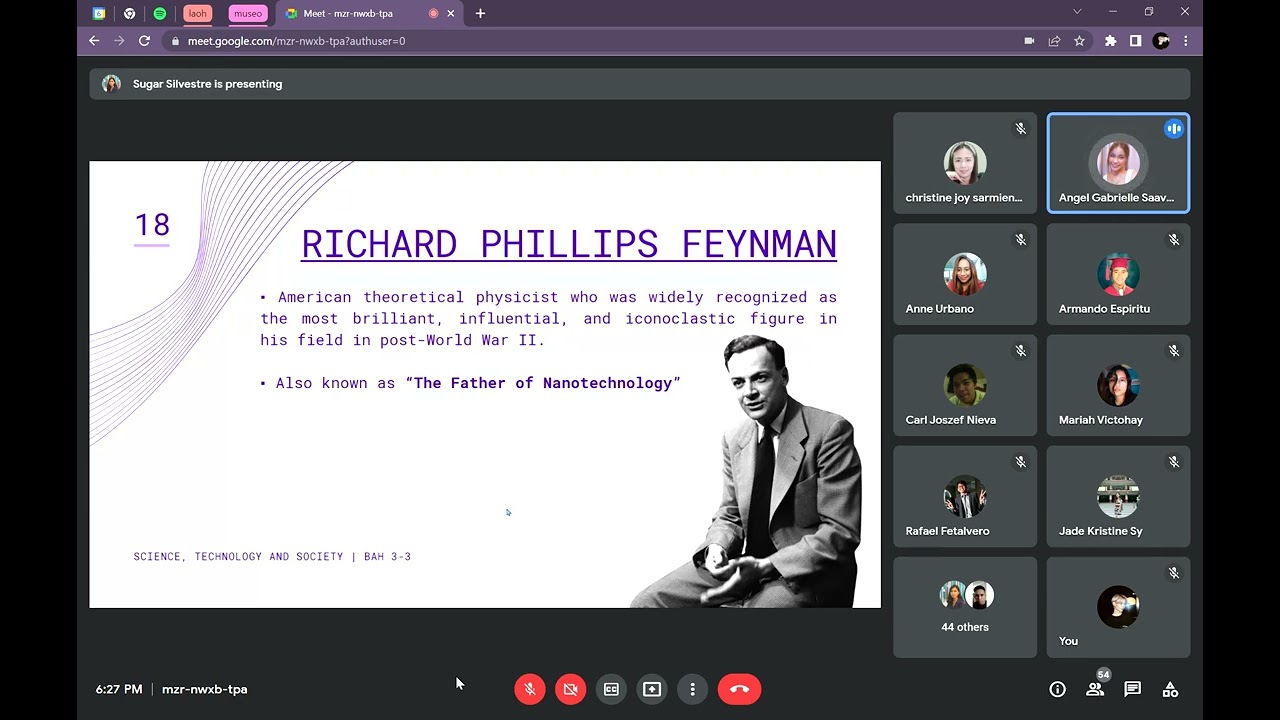Go back in the browser
Viewport: 1280px width, 720px height.
[x=94, y=41]
